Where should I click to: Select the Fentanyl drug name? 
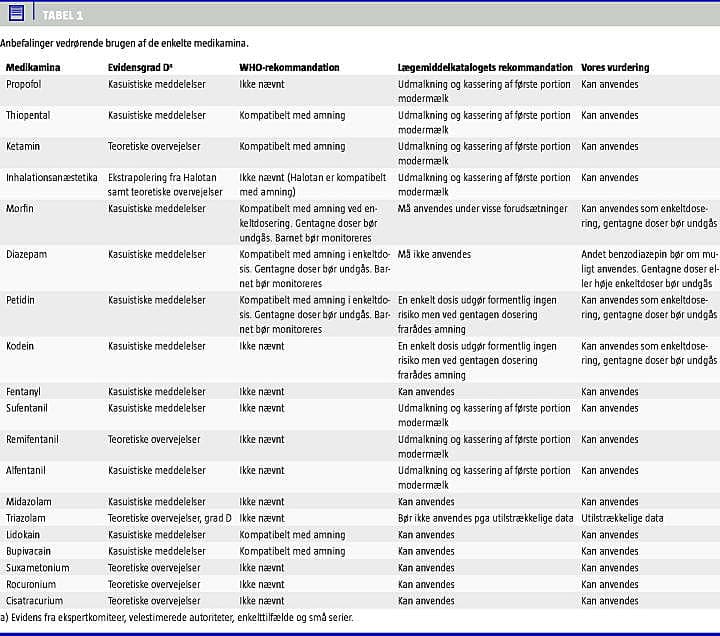[x=24, y=392]
